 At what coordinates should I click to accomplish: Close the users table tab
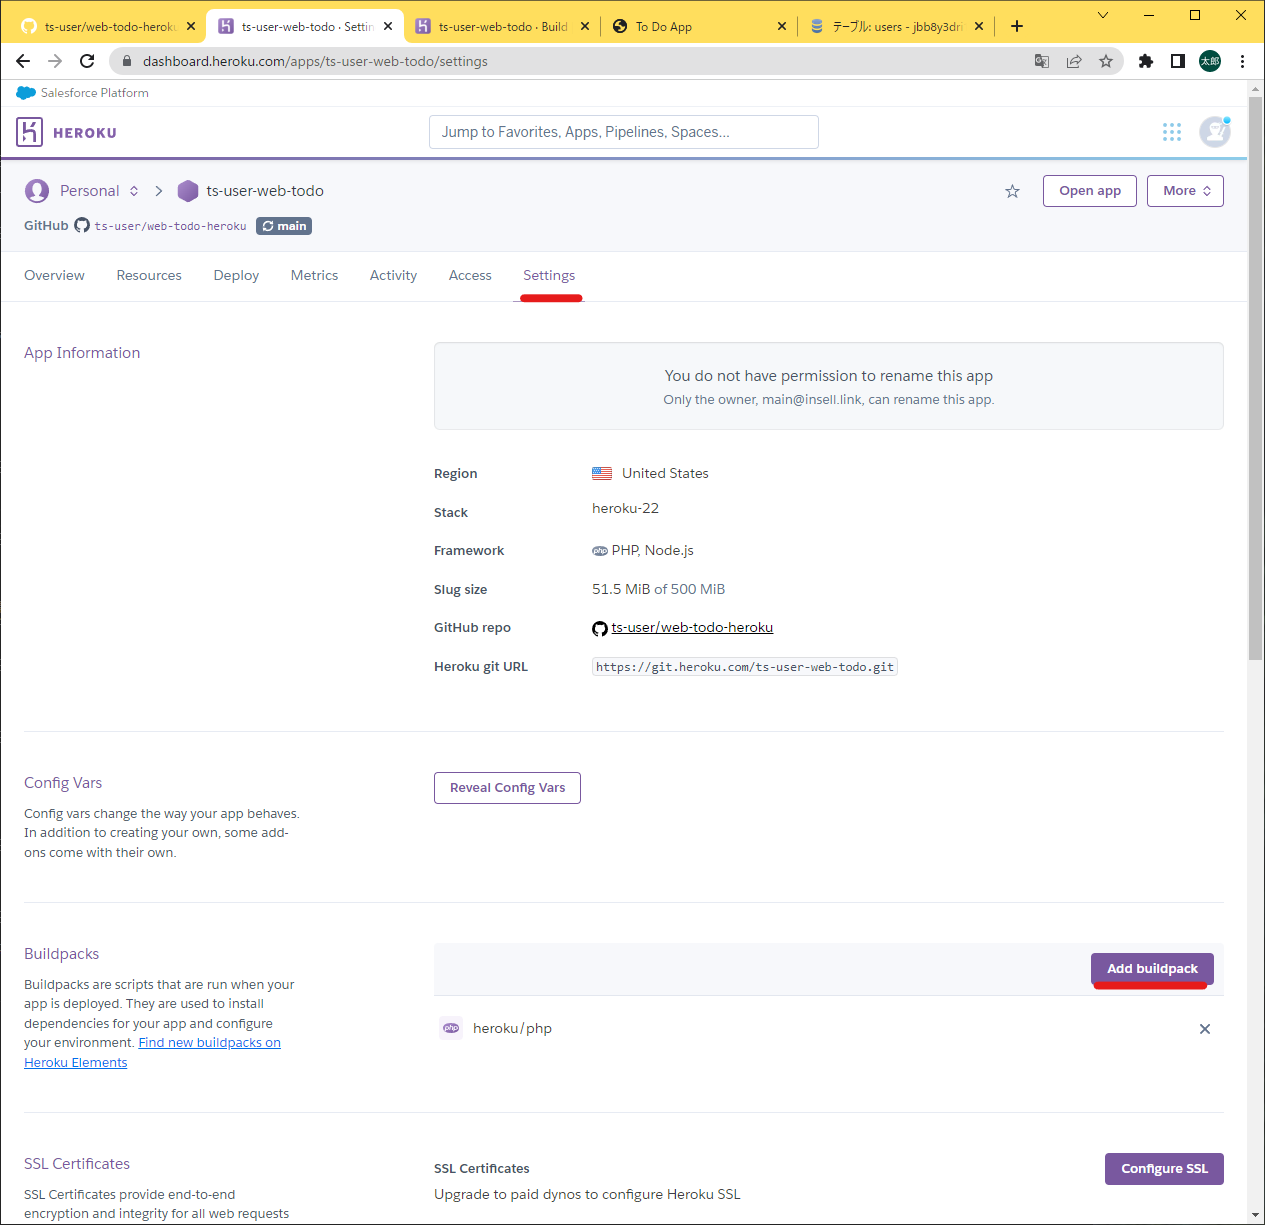click(x=979, y=26)
